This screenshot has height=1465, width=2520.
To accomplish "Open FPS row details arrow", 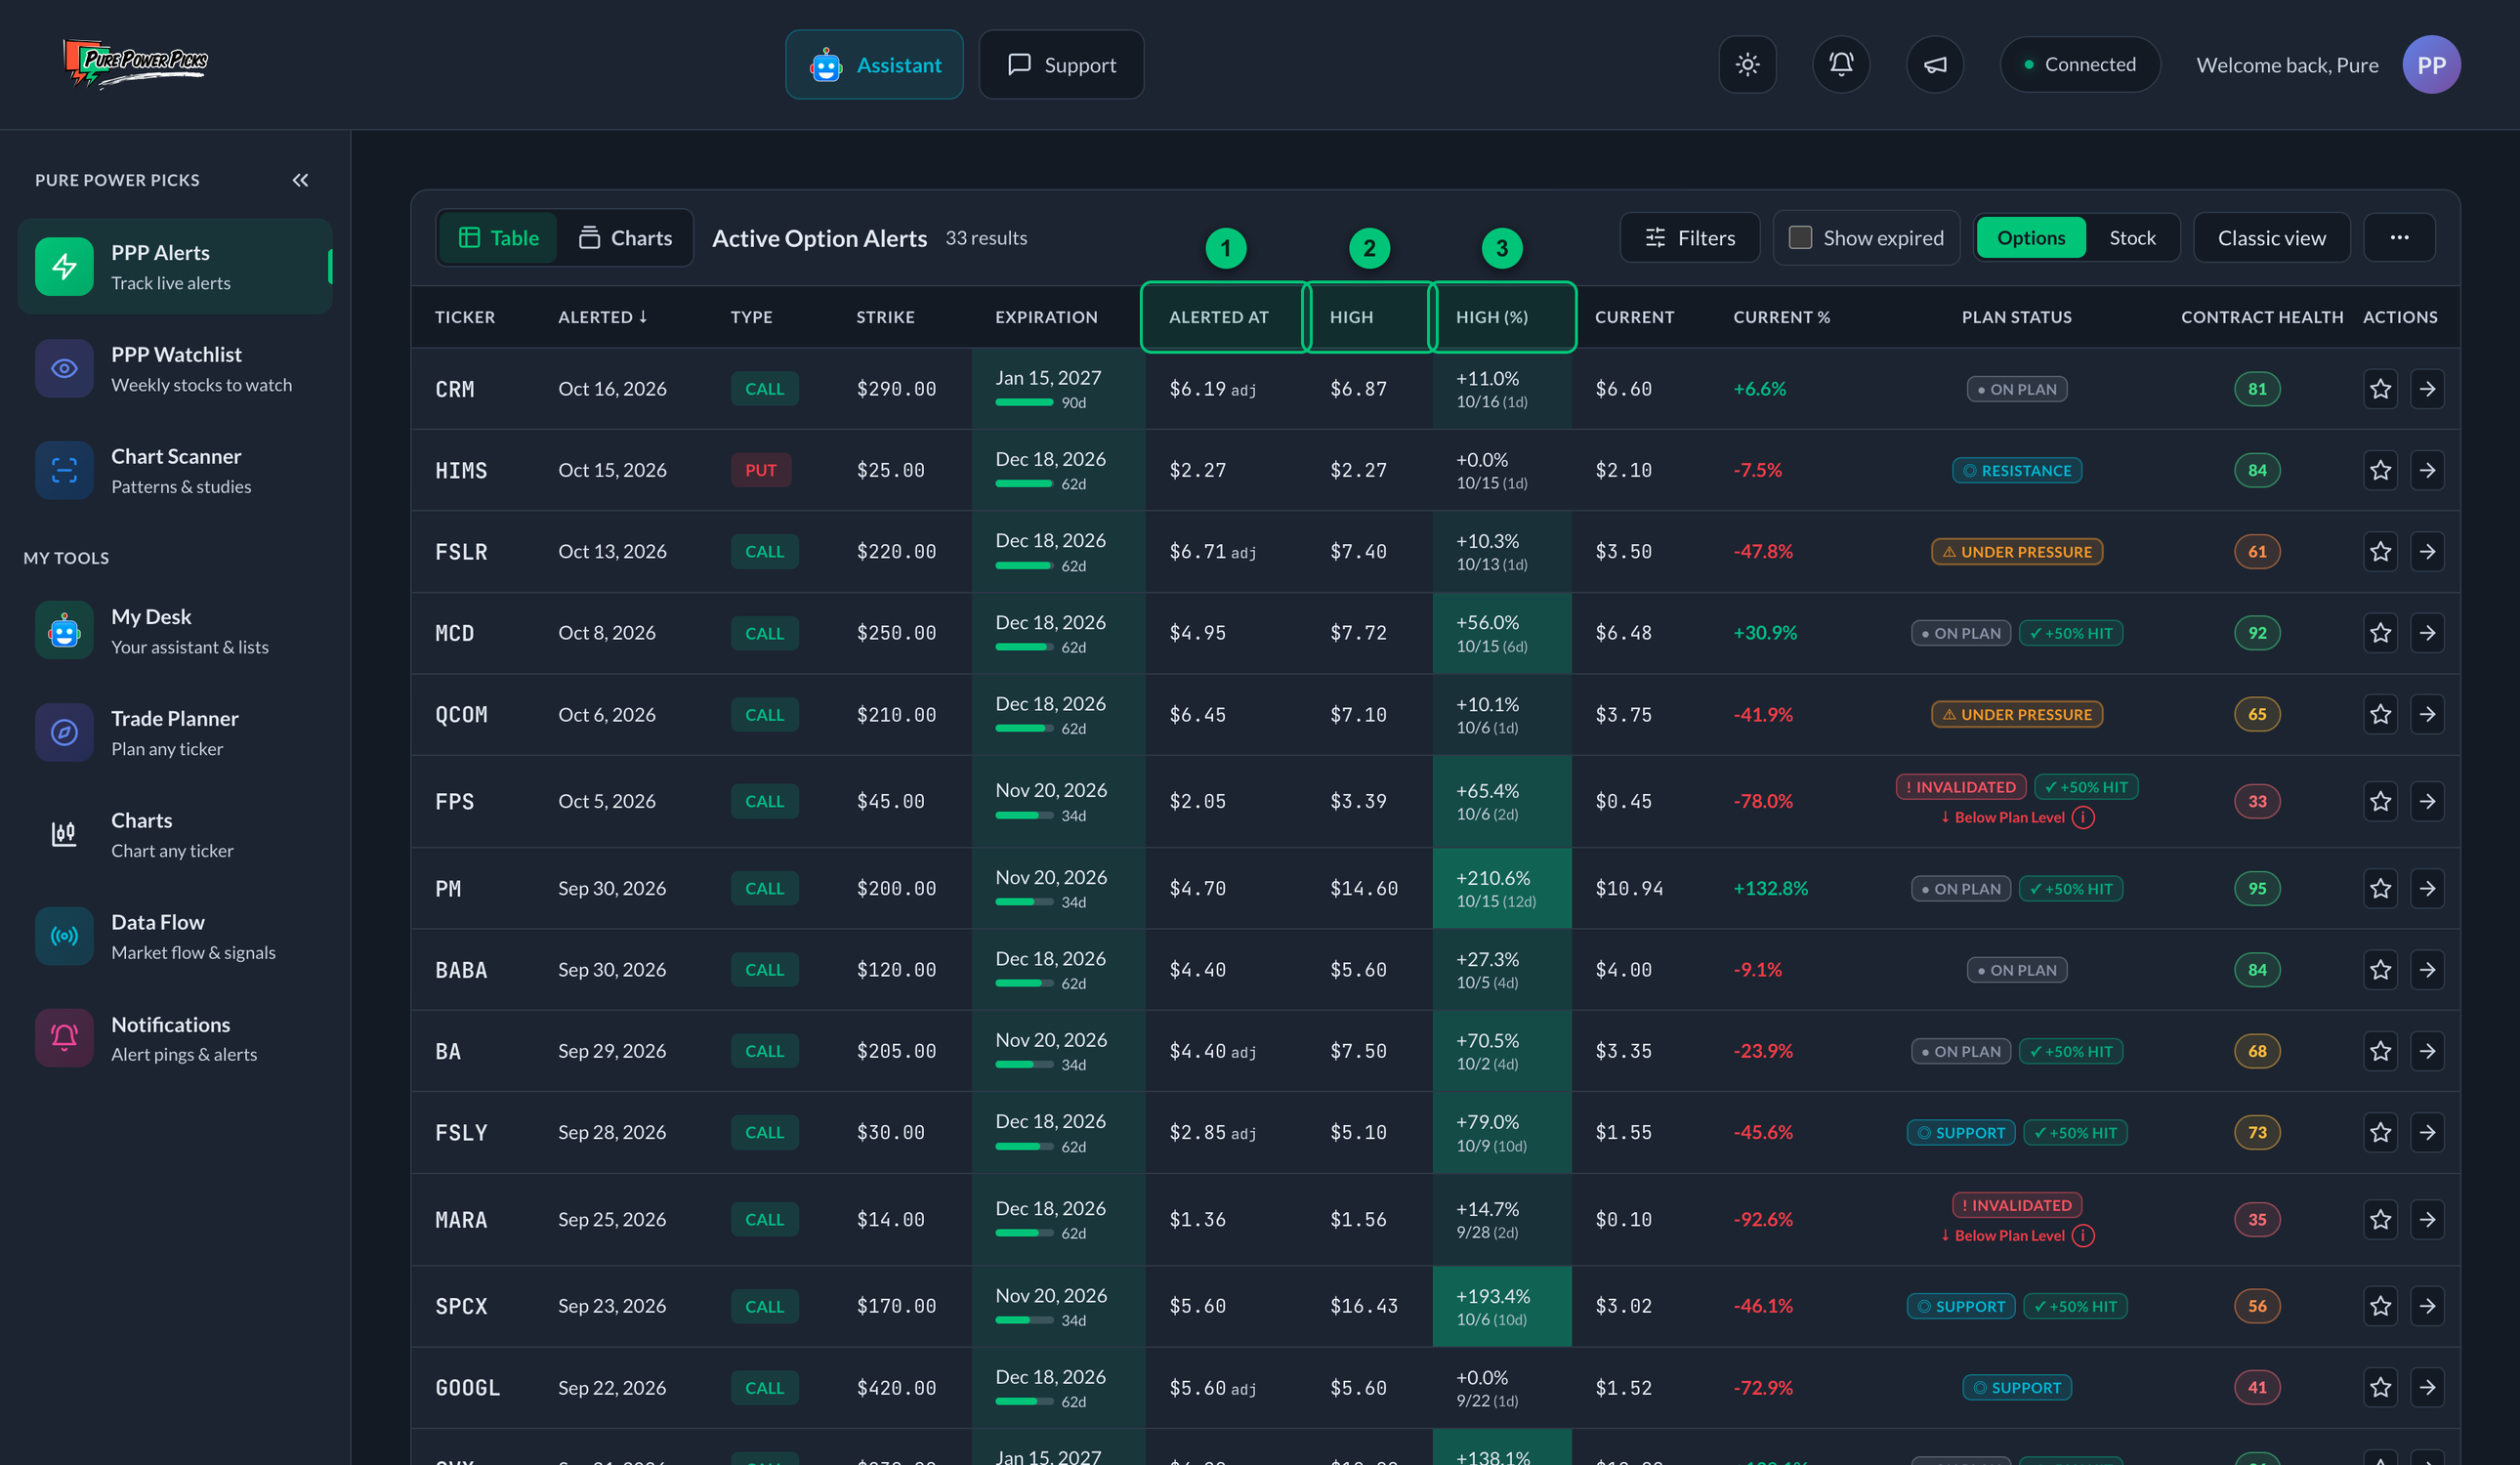I will point(2427,801).
